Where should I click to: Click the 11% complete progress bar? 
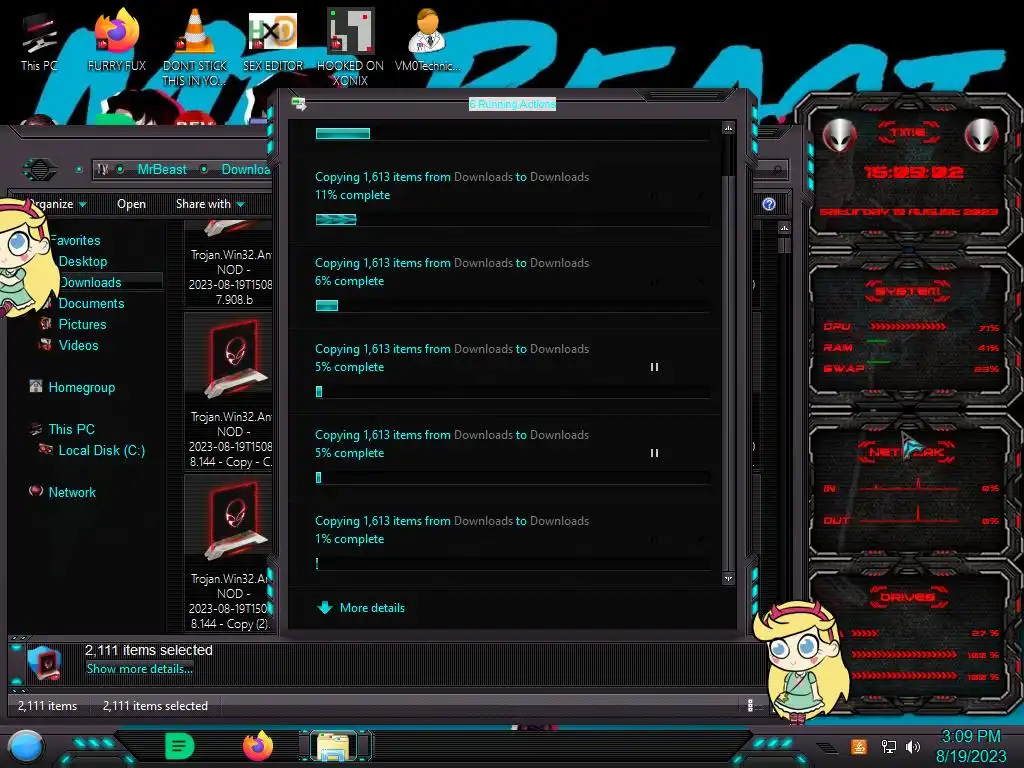pos(513,219)
